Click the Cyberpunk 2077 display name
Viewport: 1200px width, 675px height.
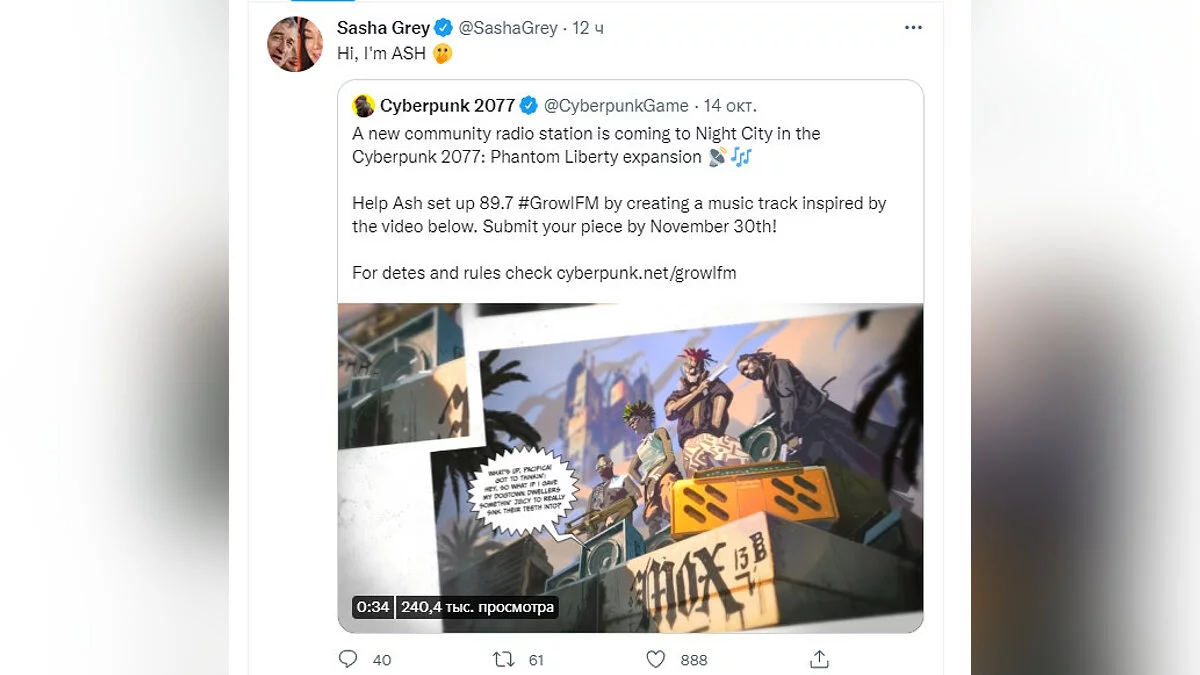pyautogui.click(x=447, y=106)
